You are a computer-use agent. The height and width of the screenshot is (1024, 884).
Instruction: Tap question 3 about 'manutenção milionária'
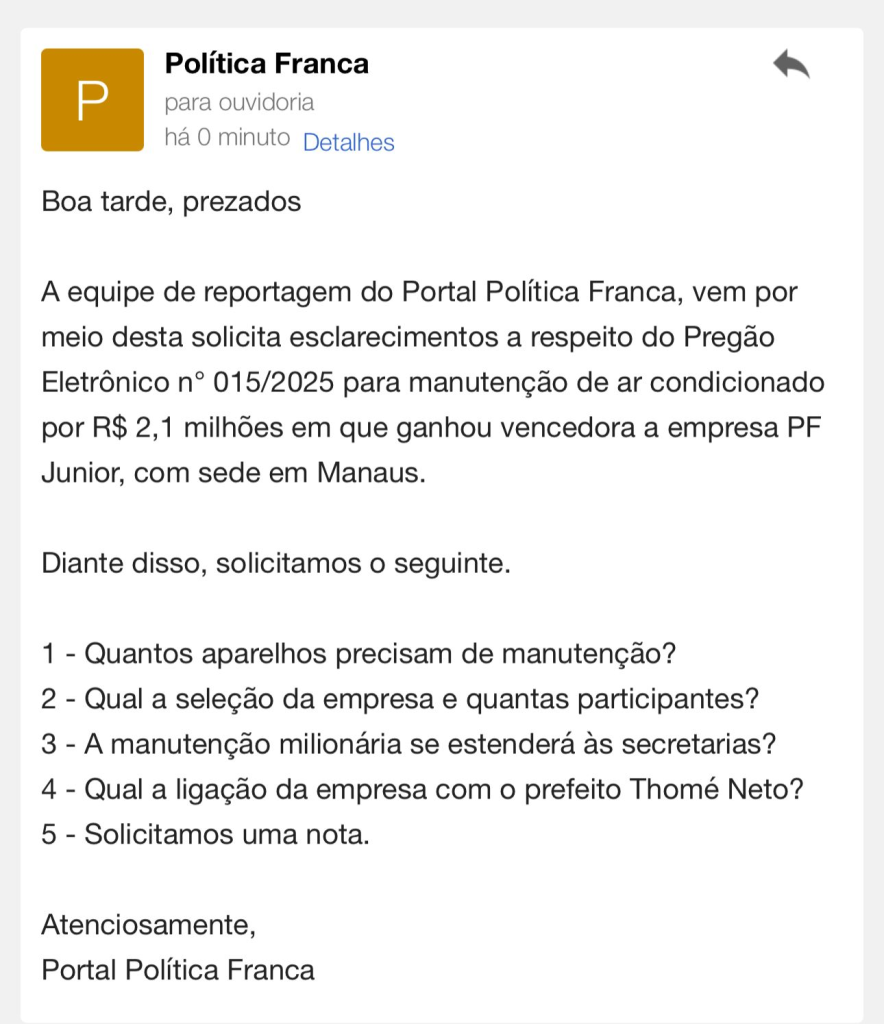click(x=410, y=744)
